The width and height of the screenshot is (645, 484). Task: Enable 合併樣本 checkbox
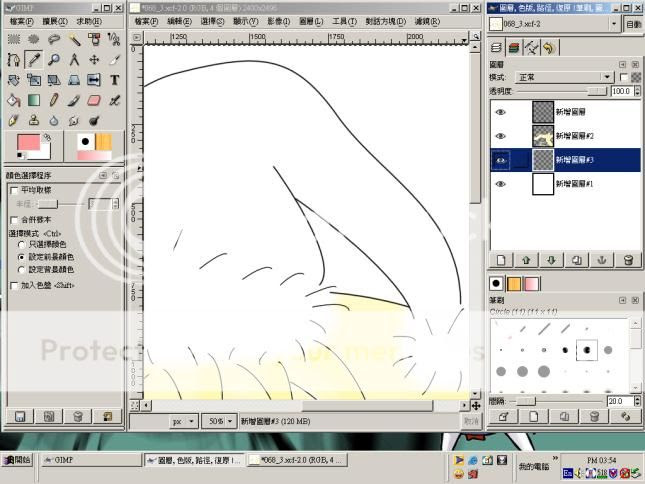pyautogui.click(x=14, y=220)
